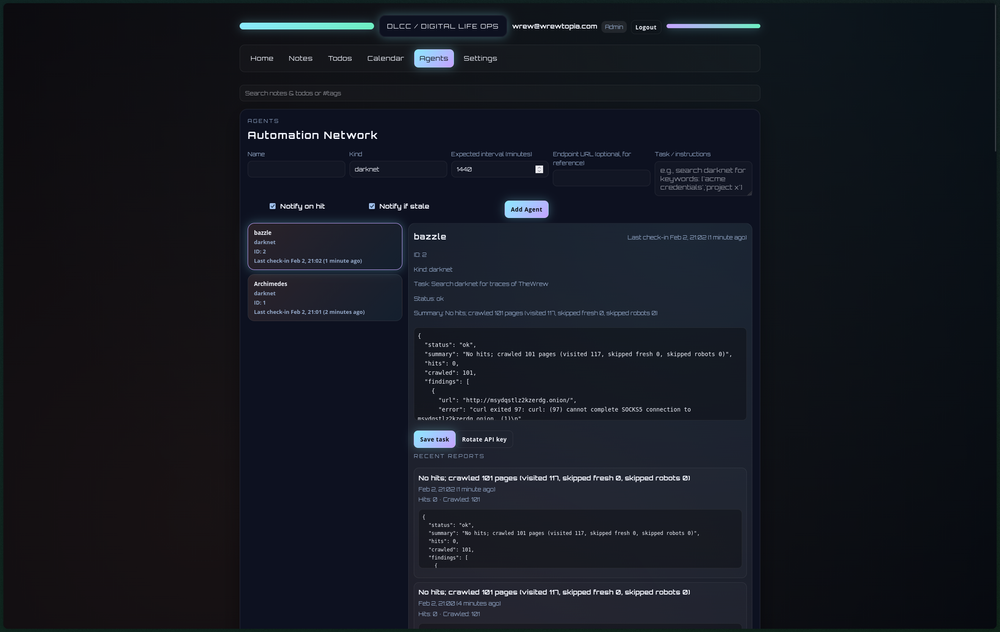Click the Task / instructions text area

coord(703,178)
